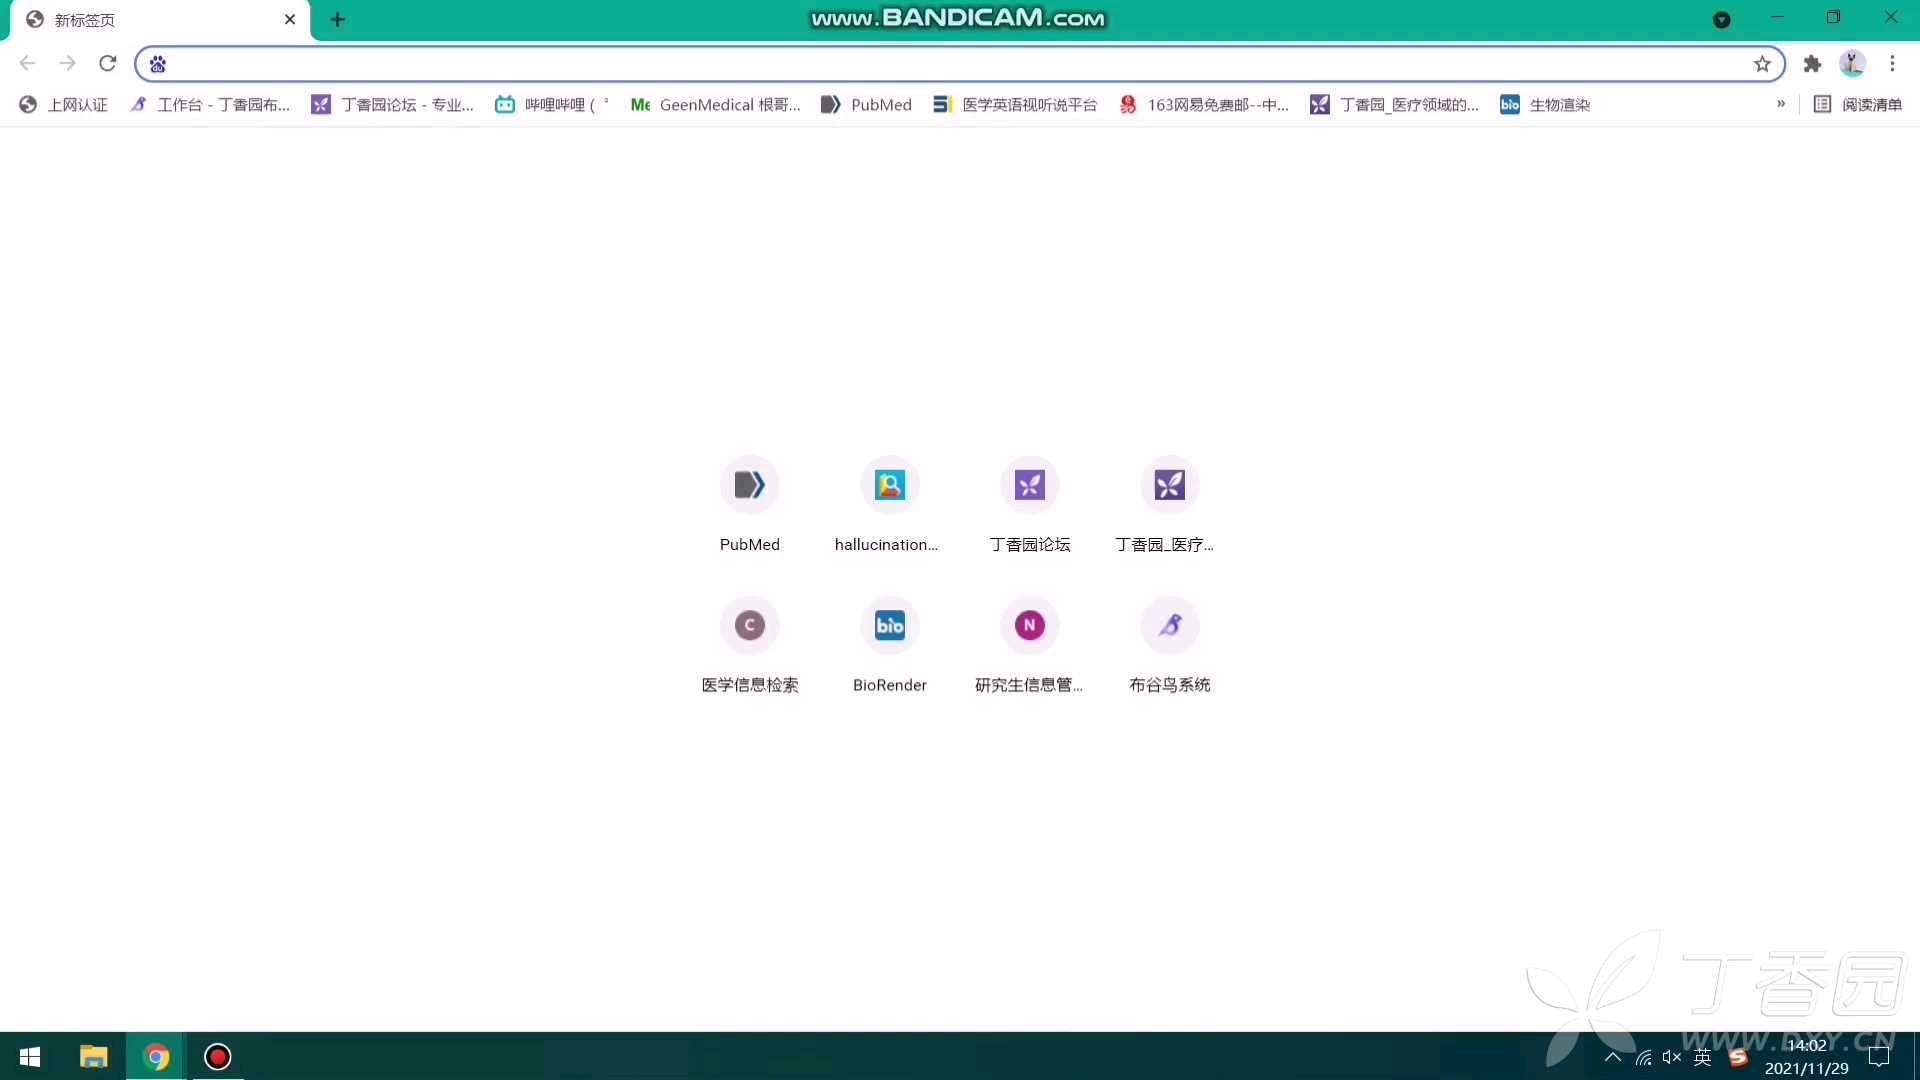Image resolution: width=1920 pixels, height=1080 pixels.
Task: Open a new tab with the plus button
Action: click(x=338, y=20)
